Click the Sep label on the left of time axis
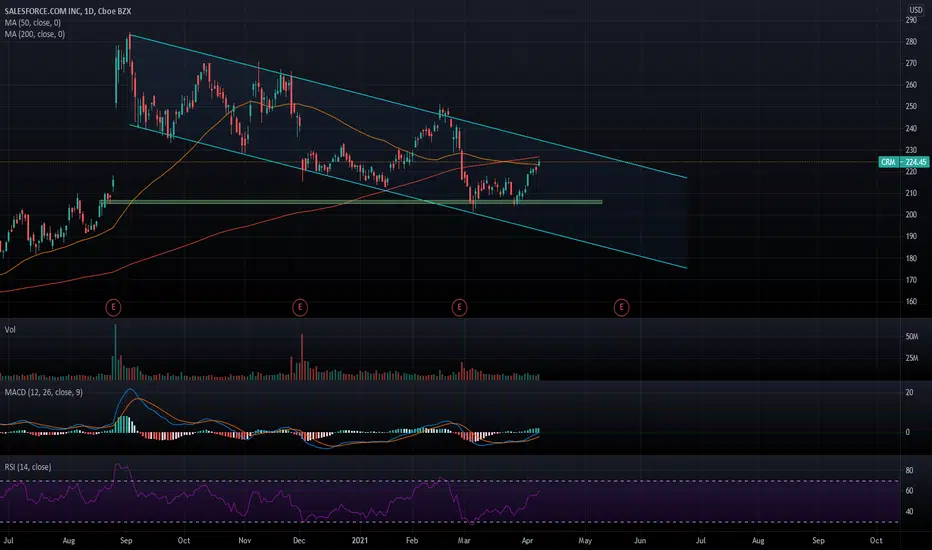Image resolution: width=932 pixels, height=550 pixels. pos(126,540)
